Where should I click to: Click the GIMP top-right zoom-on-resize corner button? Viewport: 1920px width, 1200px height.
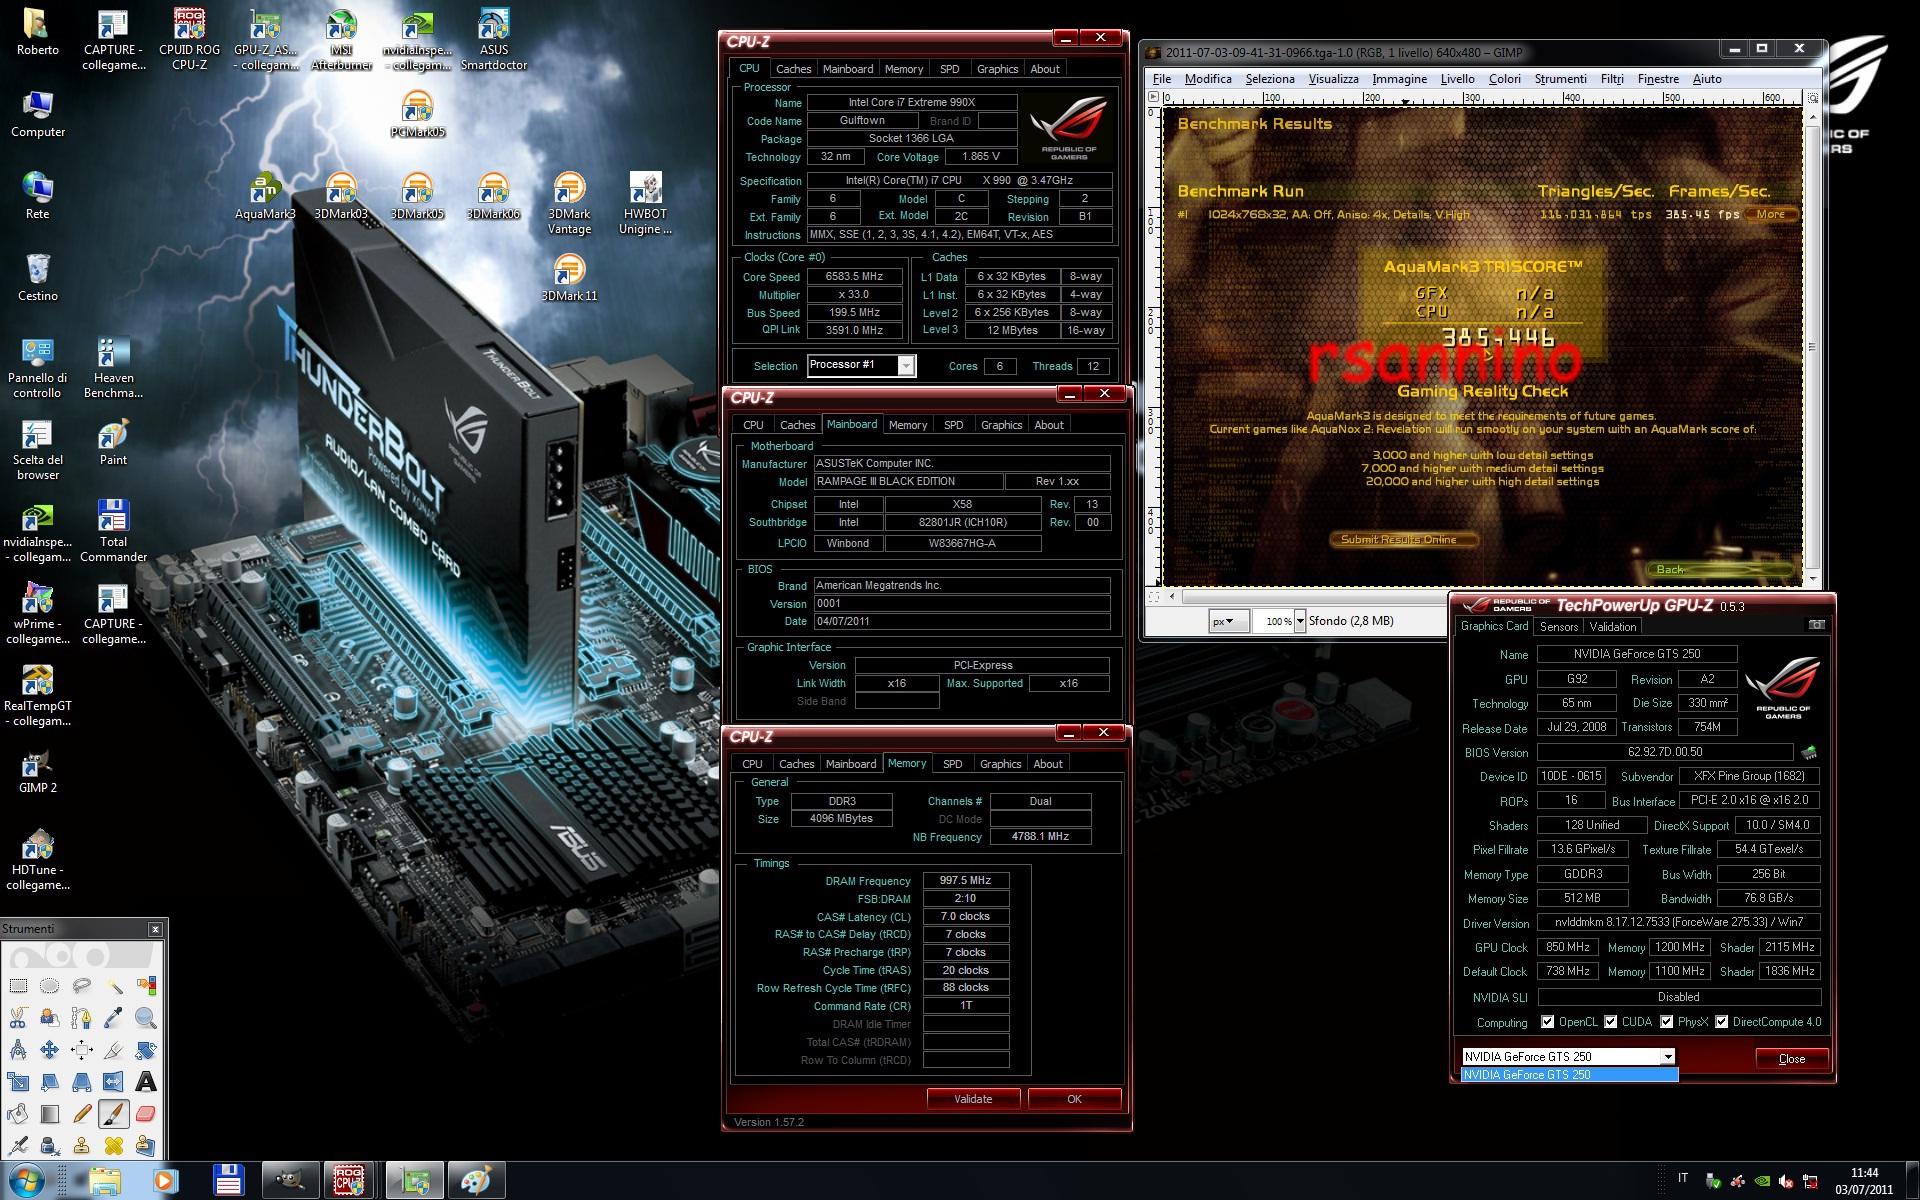(x=1812, y=97)
